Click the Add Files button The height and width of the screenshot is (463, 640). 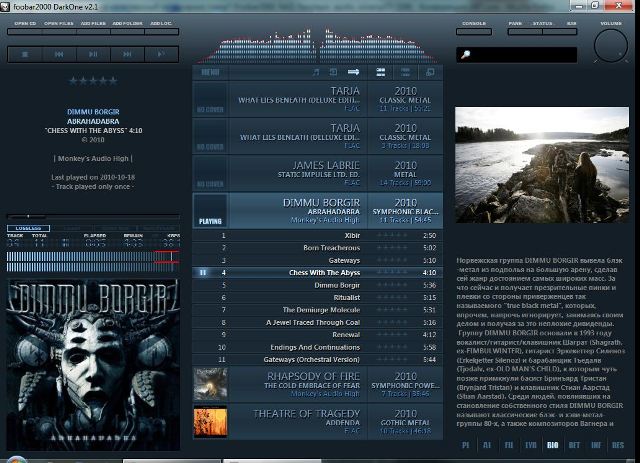tap(93, 32)
